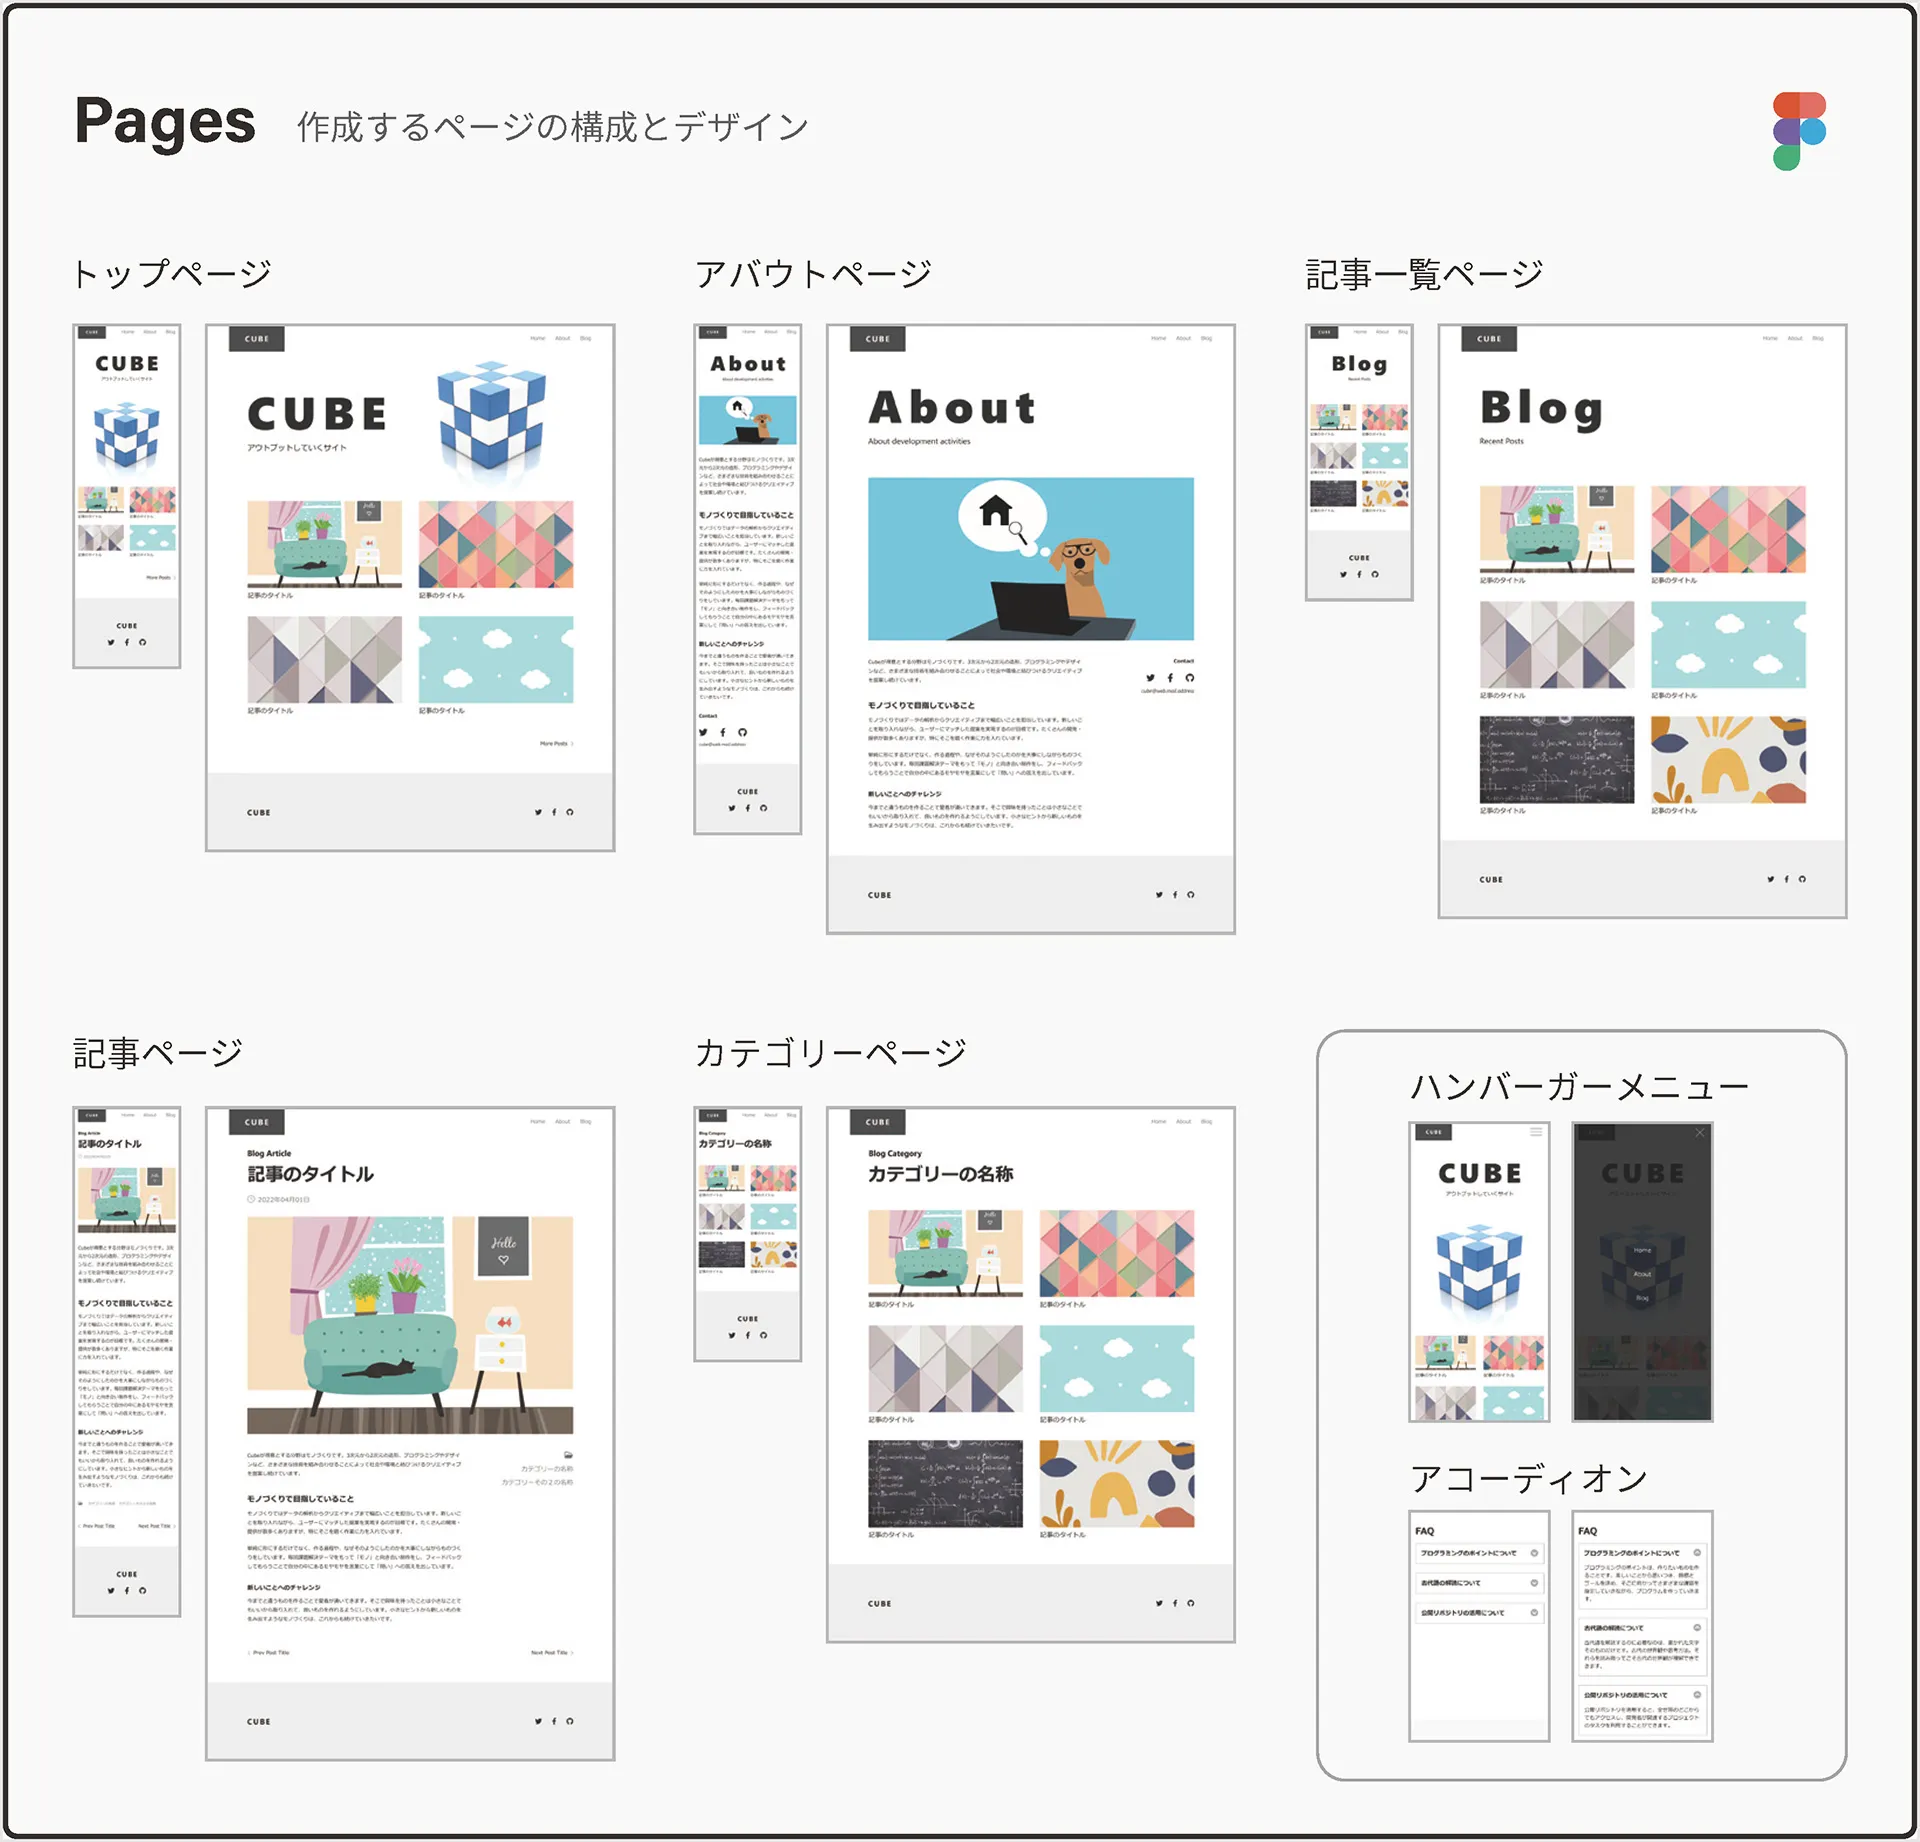Click the image icon next to カテゴリーの名称 on the article page

(568, 1455)
